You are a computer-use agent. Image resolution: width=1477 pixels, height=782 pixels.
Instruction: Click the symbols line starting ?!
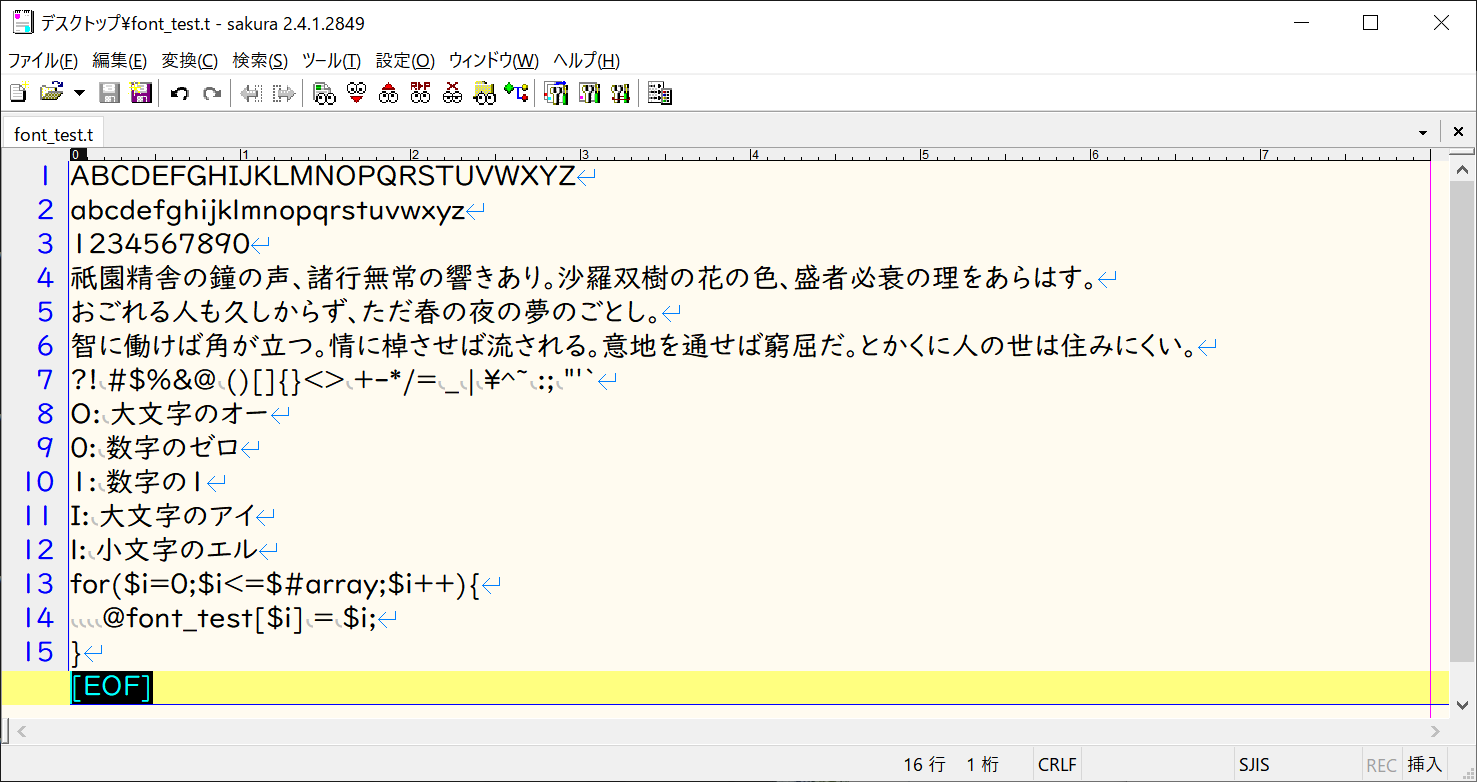(x=334, y=380)
